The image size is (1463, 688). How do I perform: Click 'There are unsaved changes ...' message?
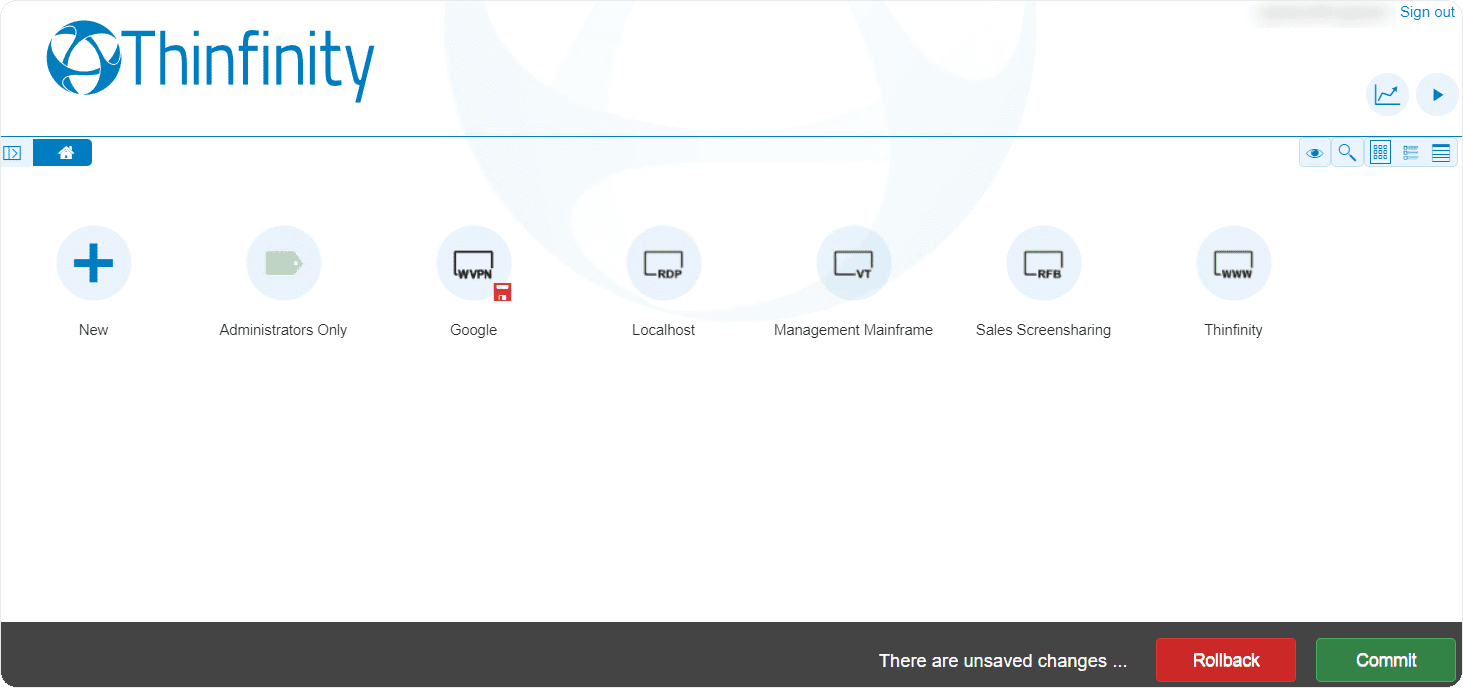[x=1003, y=661]
